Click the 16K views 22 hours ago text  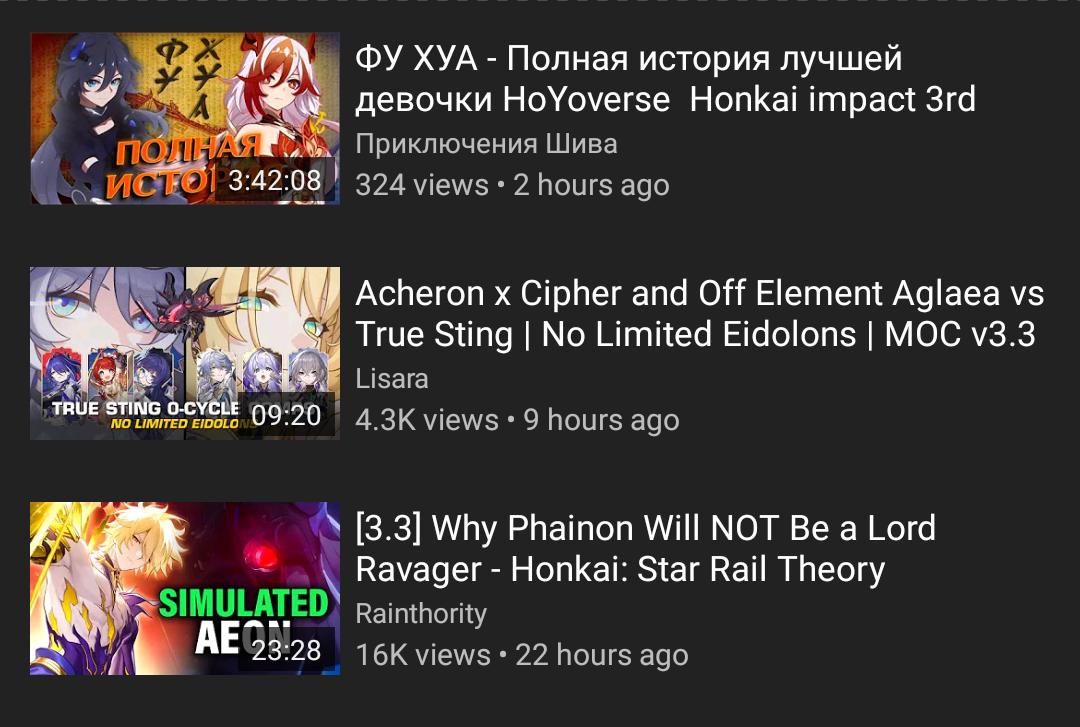click(x=522, y=655)
